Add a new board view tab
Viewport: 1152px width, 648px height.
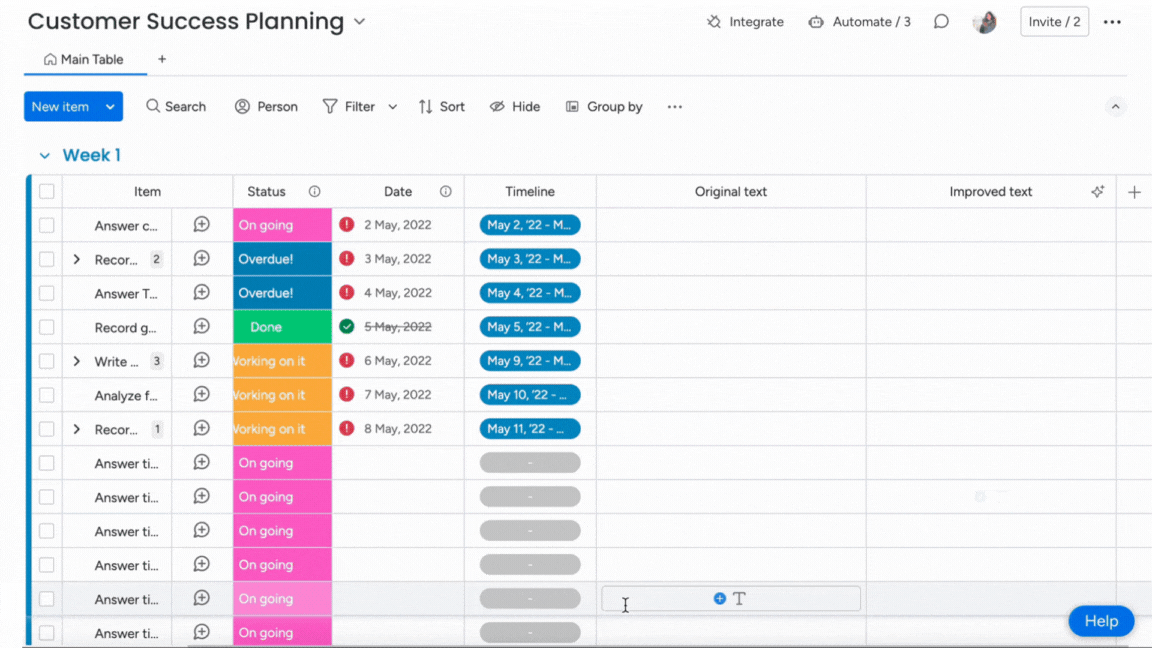(162, 59)
